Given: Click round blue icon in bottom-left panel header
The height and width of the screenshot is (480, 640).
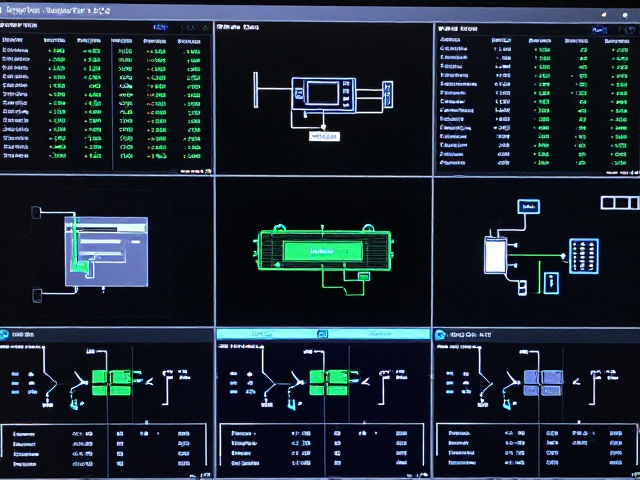Looking at the screenshot, I should click(x=4, y=335).
